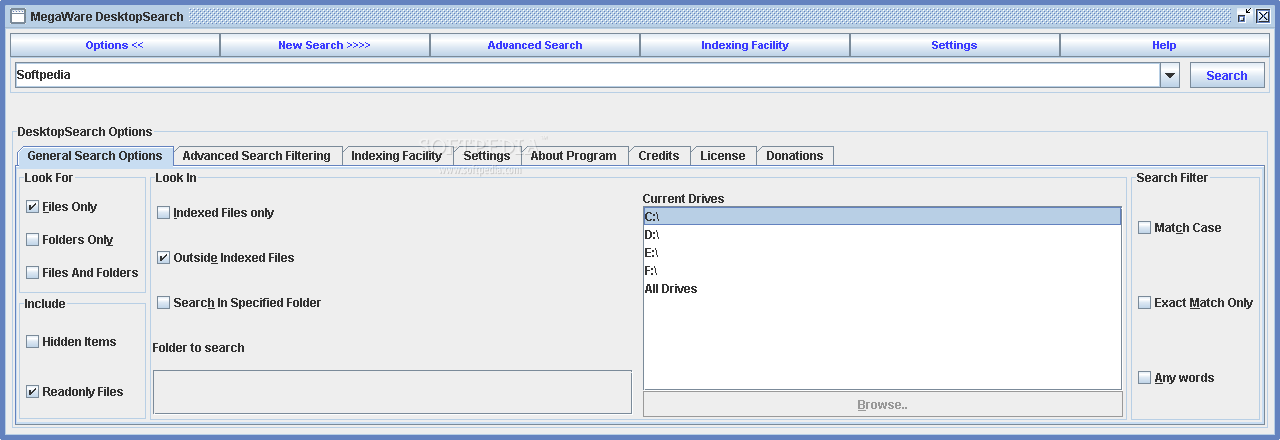The height and width of the screenshot is (440, 1280).
Task: Select All Drives in Current Drives list
Action: [x=882, y=289]
